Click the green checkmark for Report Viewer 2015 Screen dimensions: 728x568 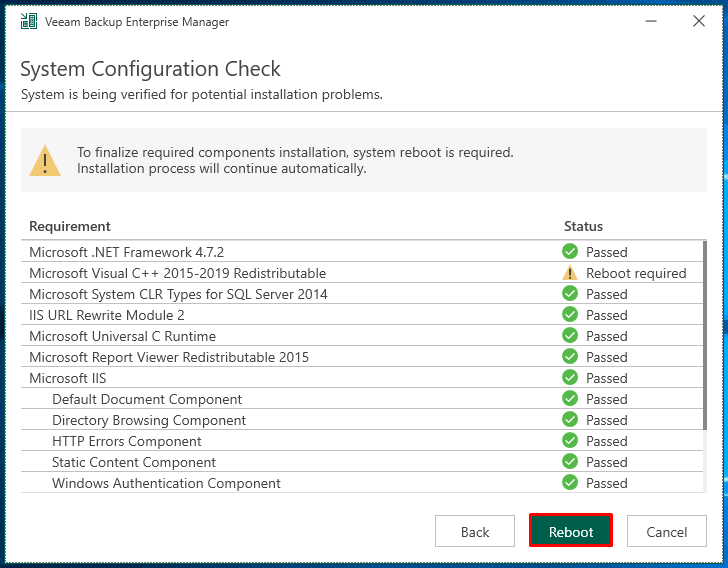(570, 356)
